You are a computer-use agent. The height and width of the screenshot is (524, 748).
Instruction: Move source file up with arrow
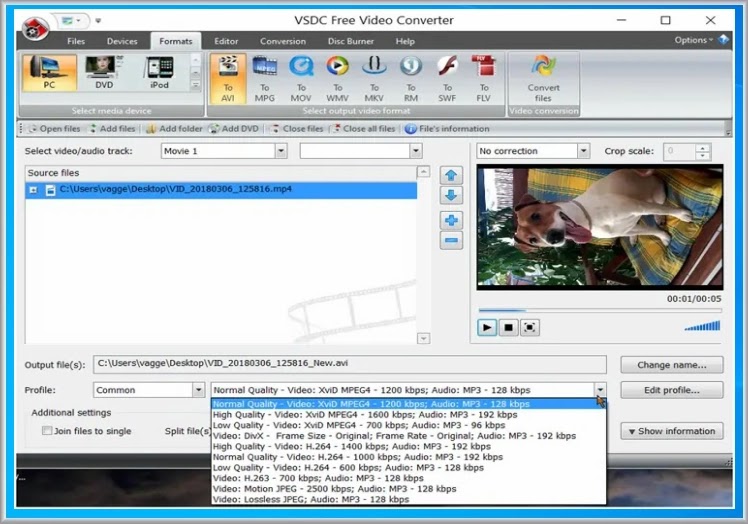[451, 176]
